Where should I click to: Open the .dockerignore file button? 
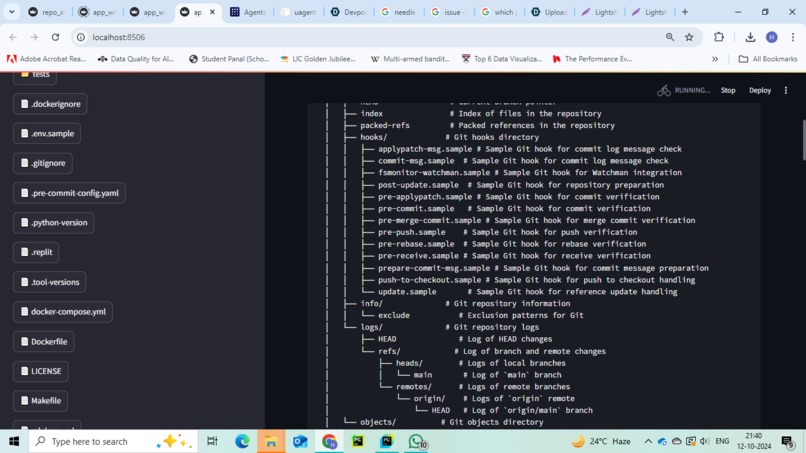50,104
